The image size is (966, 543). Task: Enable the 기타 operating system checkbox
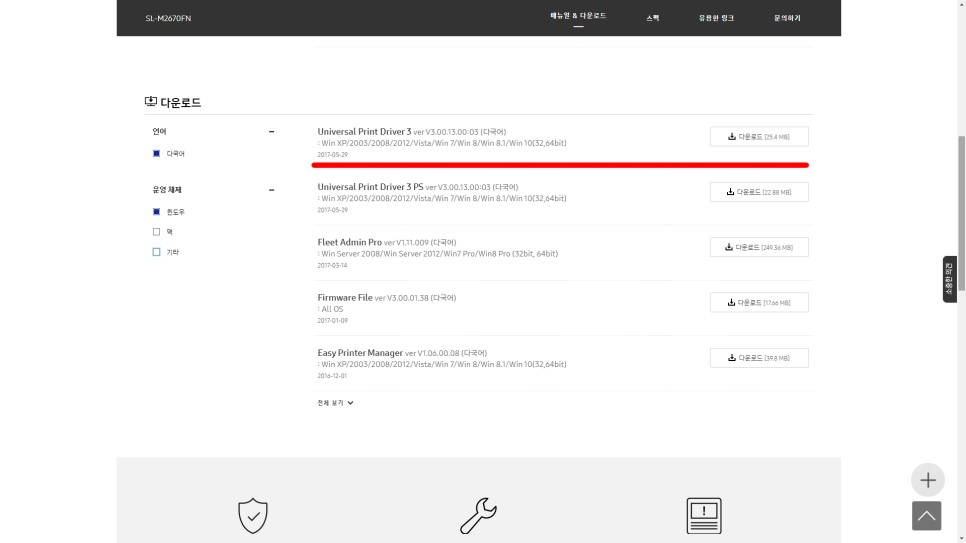click(156, 252)
